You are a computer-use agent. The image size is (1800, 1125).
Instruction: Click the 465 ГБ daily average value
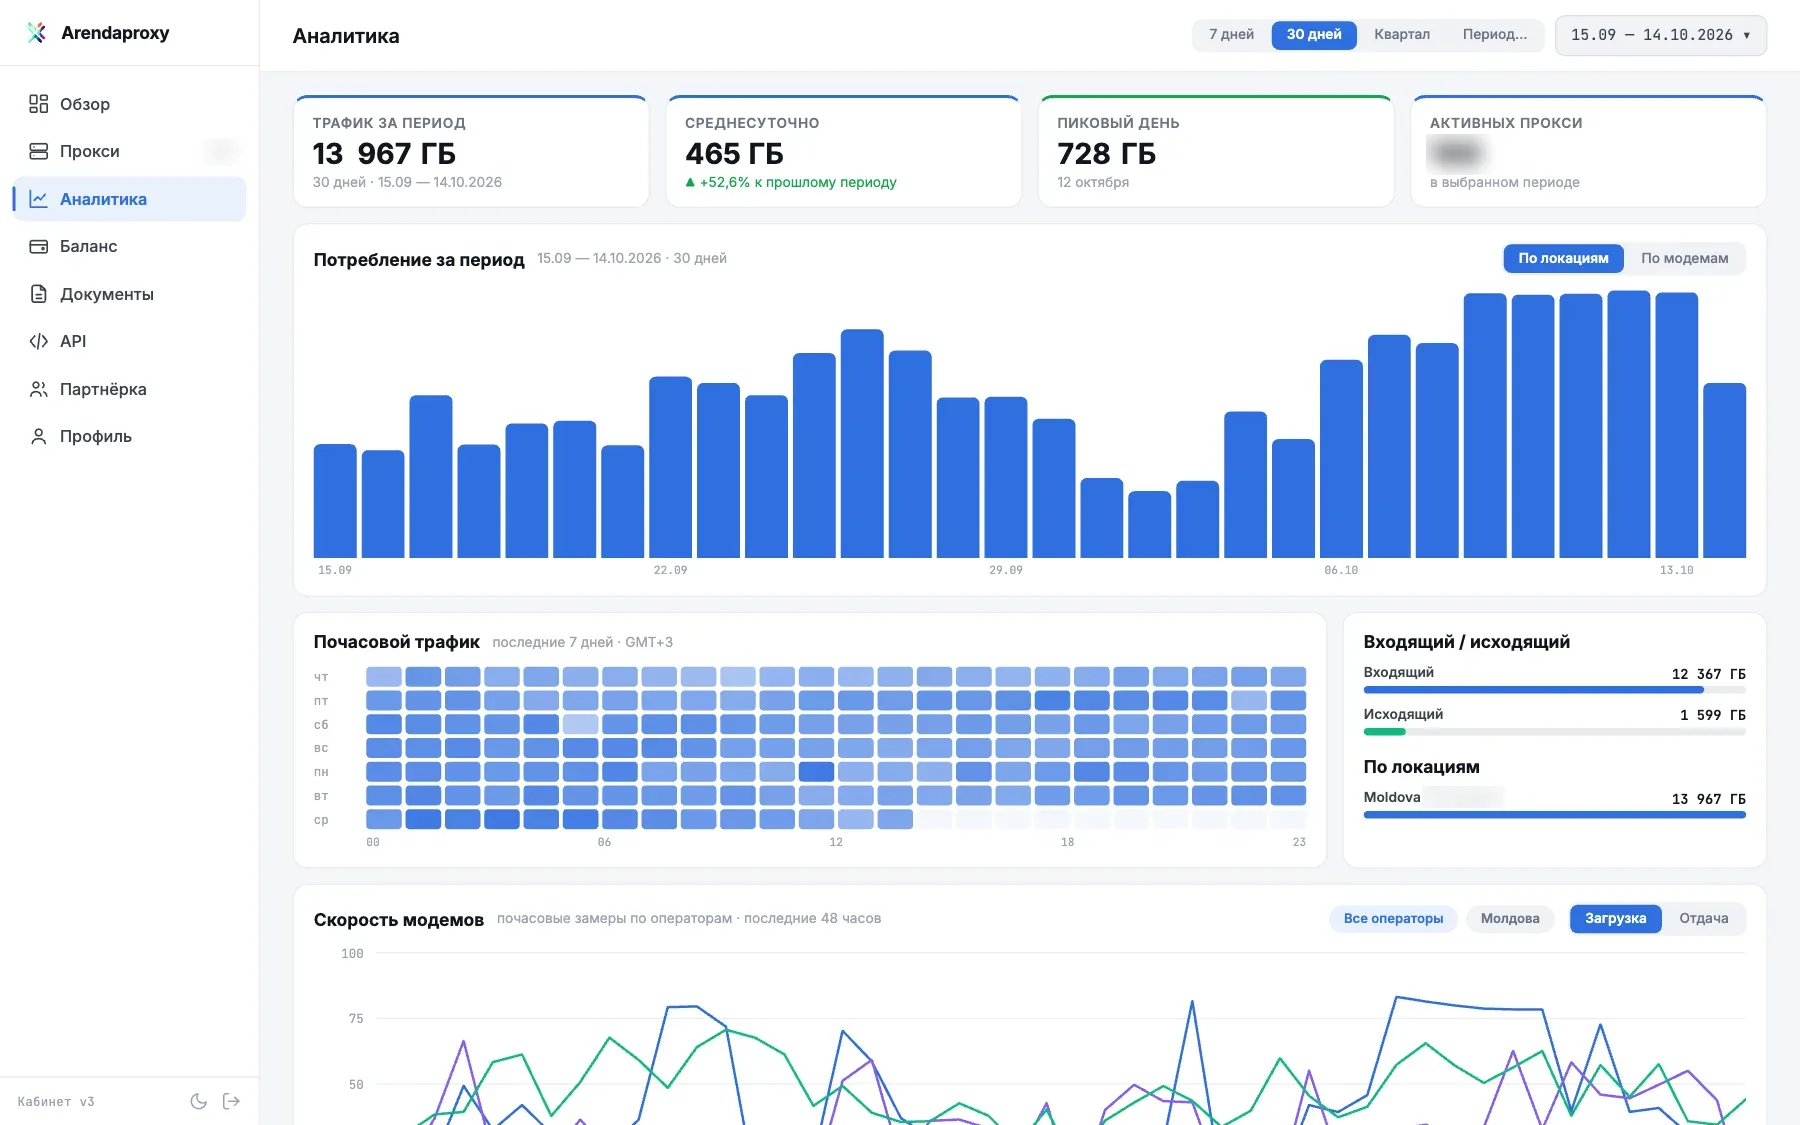coord(734,154)
